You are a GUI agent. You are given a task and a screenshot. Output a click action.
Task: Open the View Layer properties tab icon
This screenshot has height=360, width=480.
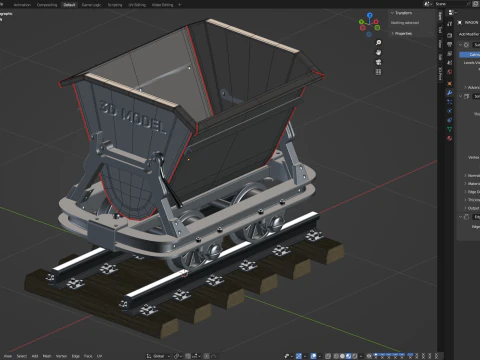[450, 53]
